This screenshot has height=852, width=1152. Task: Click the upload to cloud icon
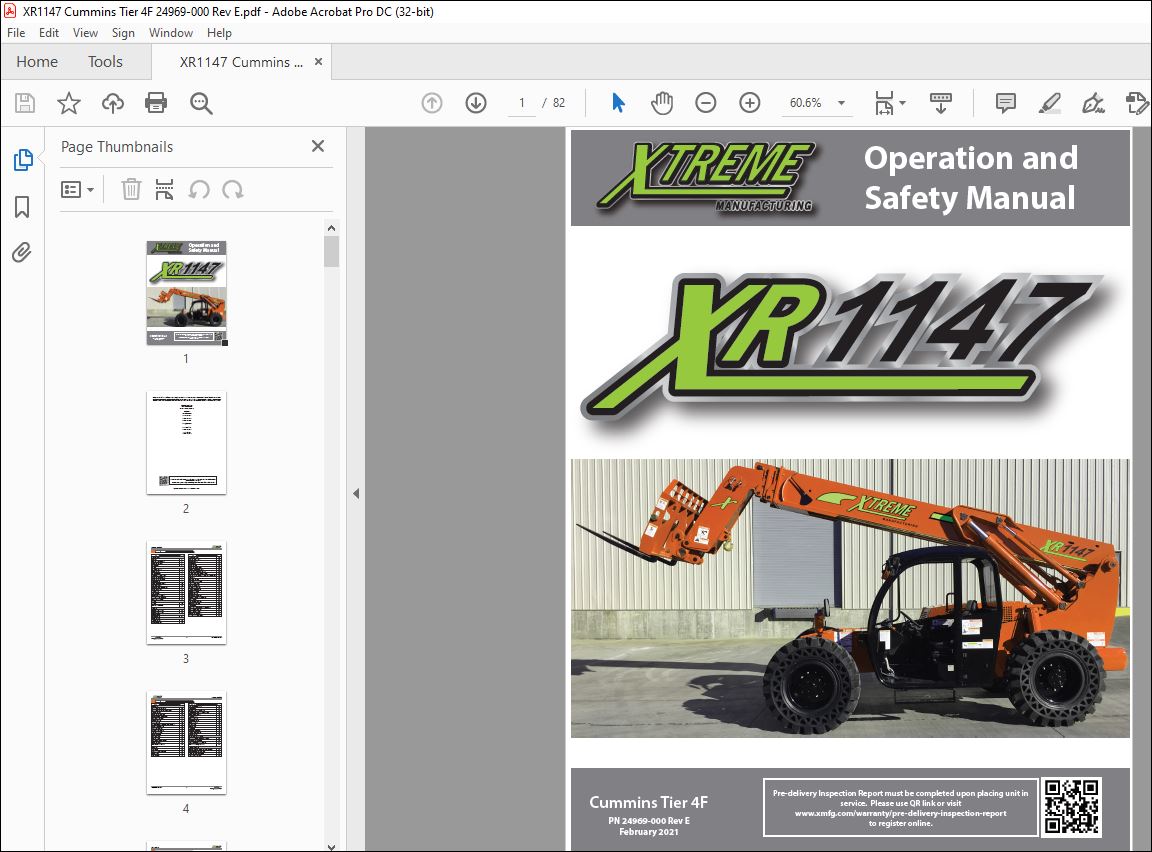112,103
